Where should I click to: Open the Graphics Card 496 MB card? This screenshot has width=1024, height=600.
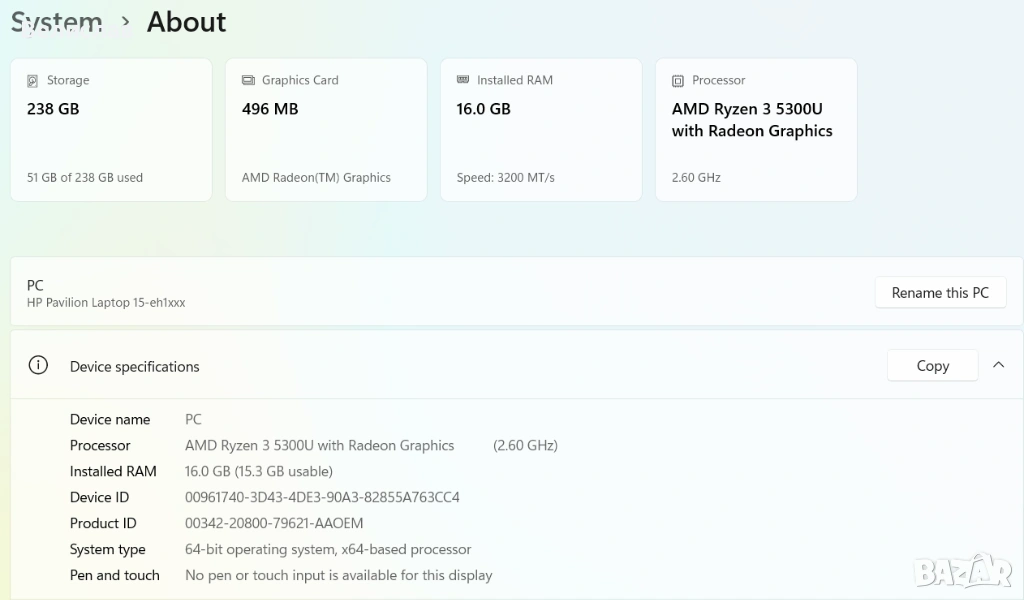point(326,130)
